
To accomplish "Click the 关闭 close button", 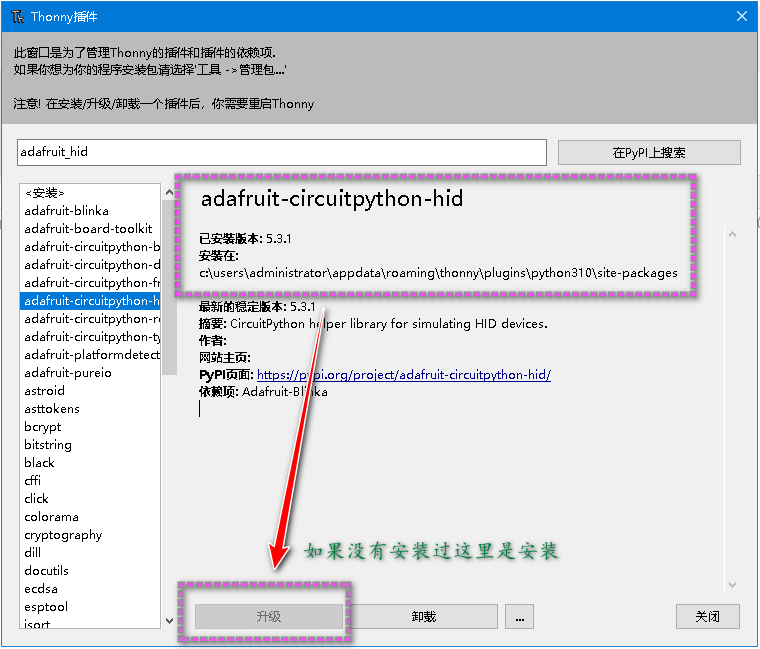I will click(708, 616).
